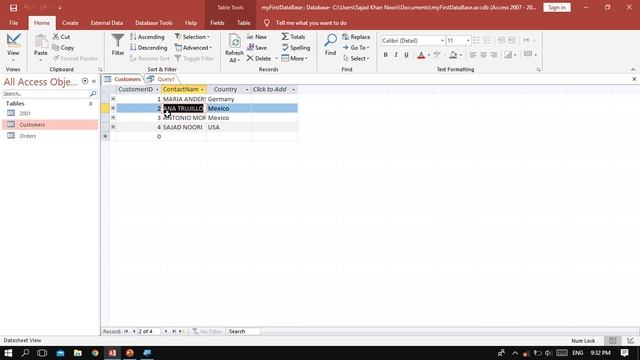Open the Advanced filter dropdown
640x360 pixels.
[193, 48]
